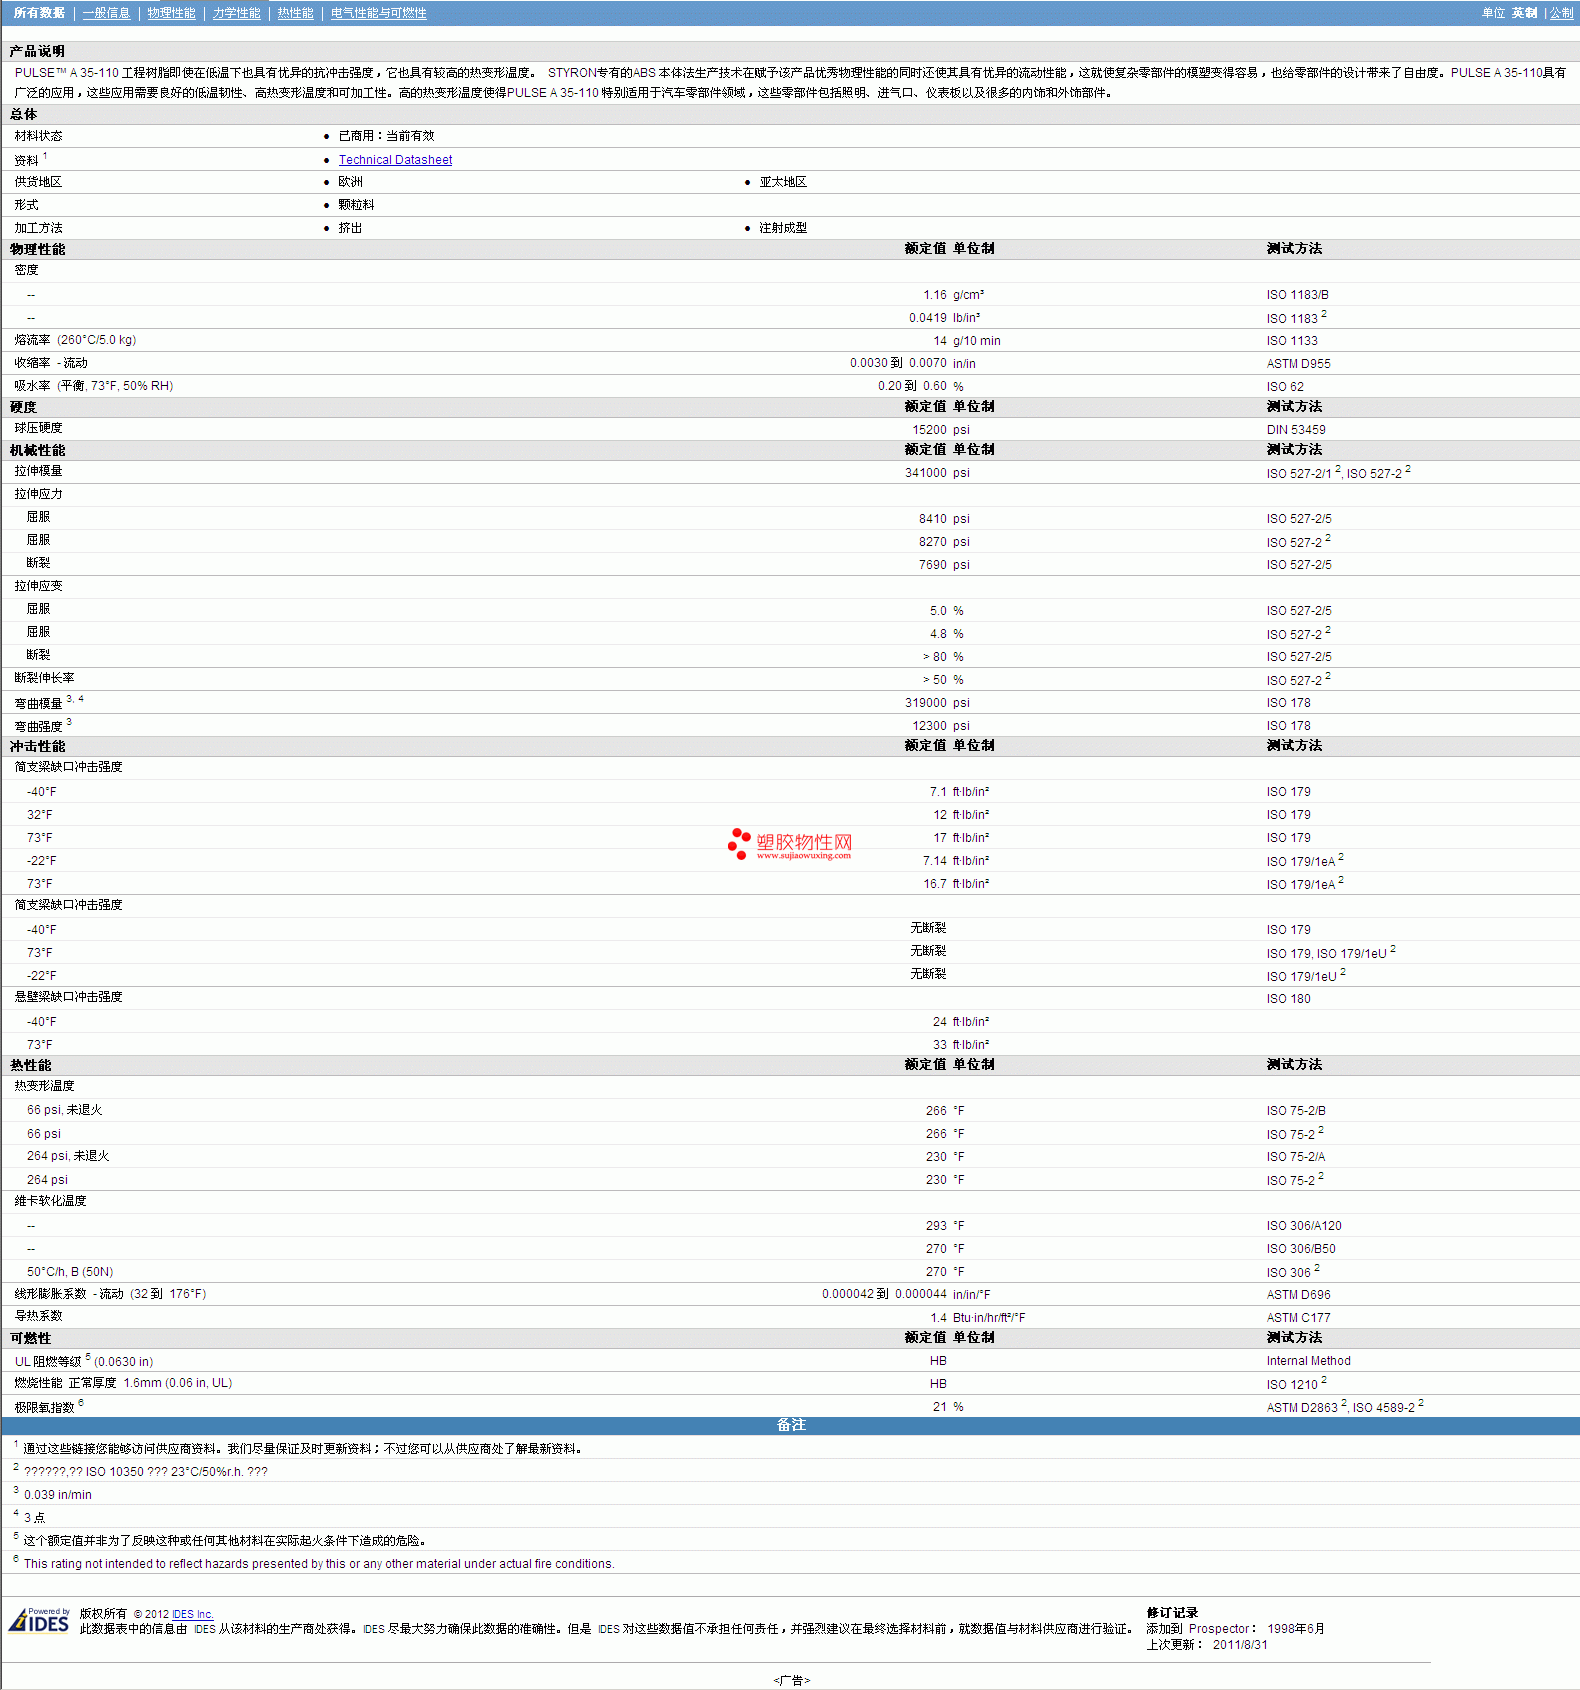Viewport: 1580px width, 1690px height.
Task: Click the 吸水率 row label
Action: pyautogui.click(x=32, y=386)
